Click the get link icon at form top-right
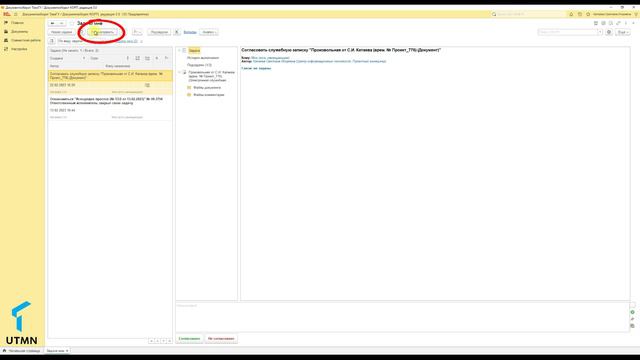 click(x=618, y=23)
